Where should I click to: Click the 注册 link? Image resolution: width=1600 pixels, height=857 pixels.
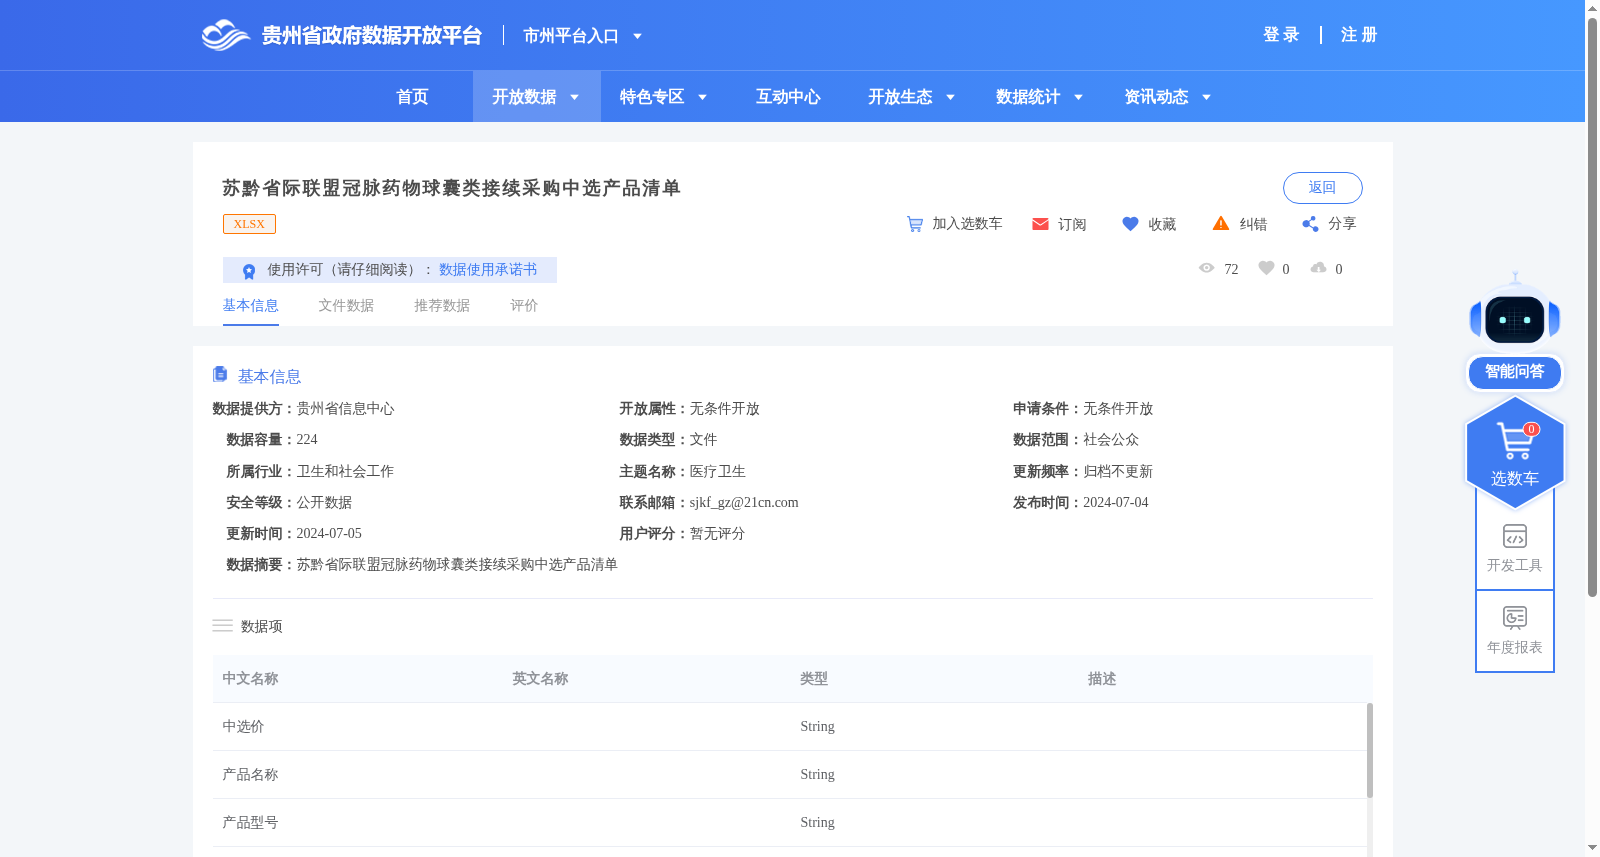pyautogui.click(x=1359, y=35)
